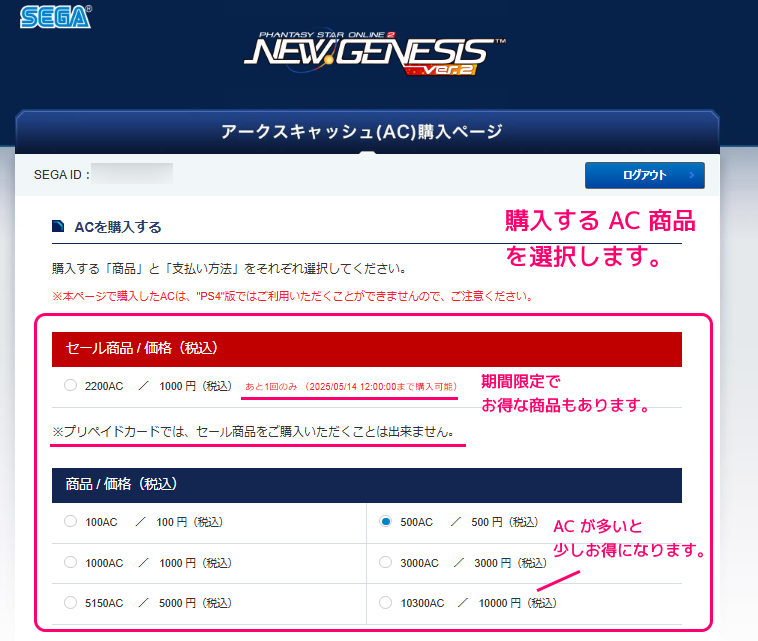
Task: Click the ログアウト logout button
Action: 644,175
